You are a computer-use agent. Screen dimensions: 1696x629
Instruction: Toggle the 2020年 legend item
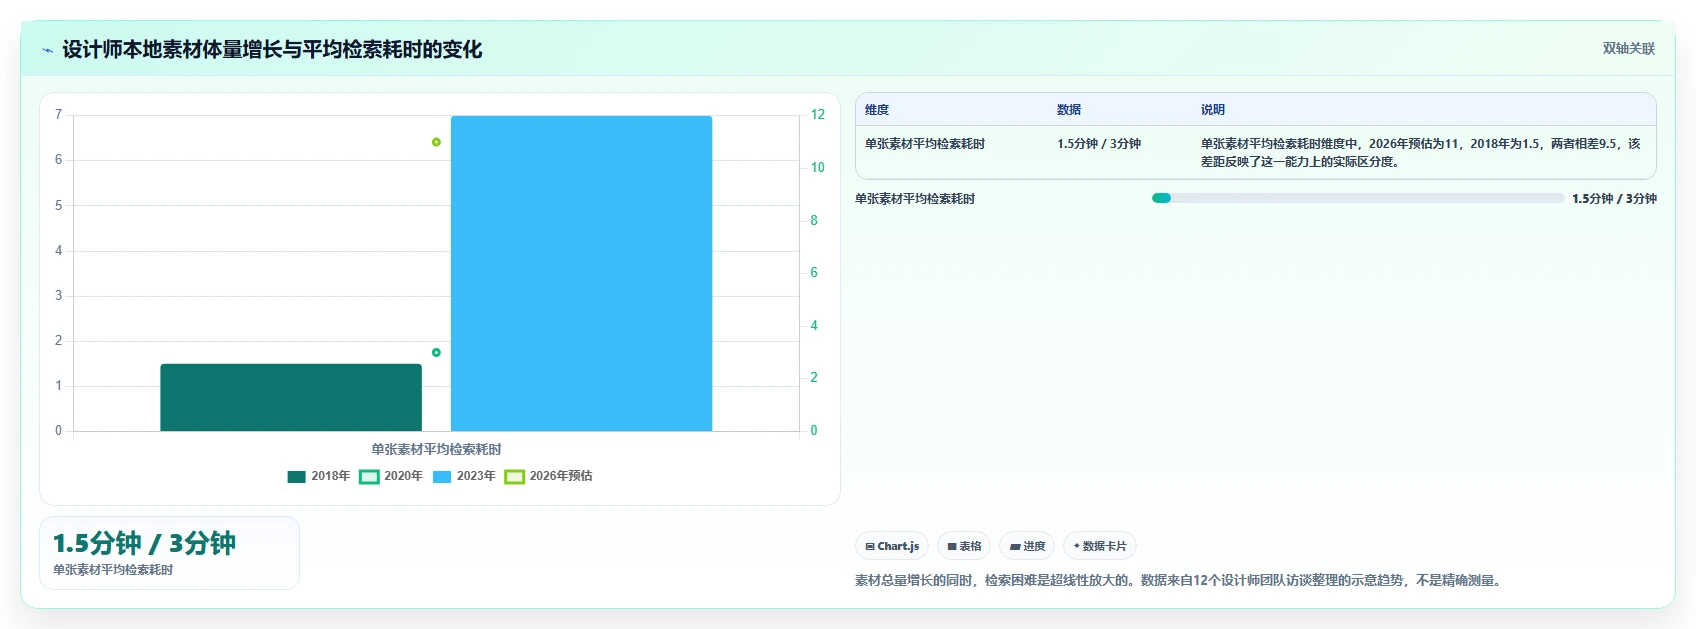click(391, 476)
